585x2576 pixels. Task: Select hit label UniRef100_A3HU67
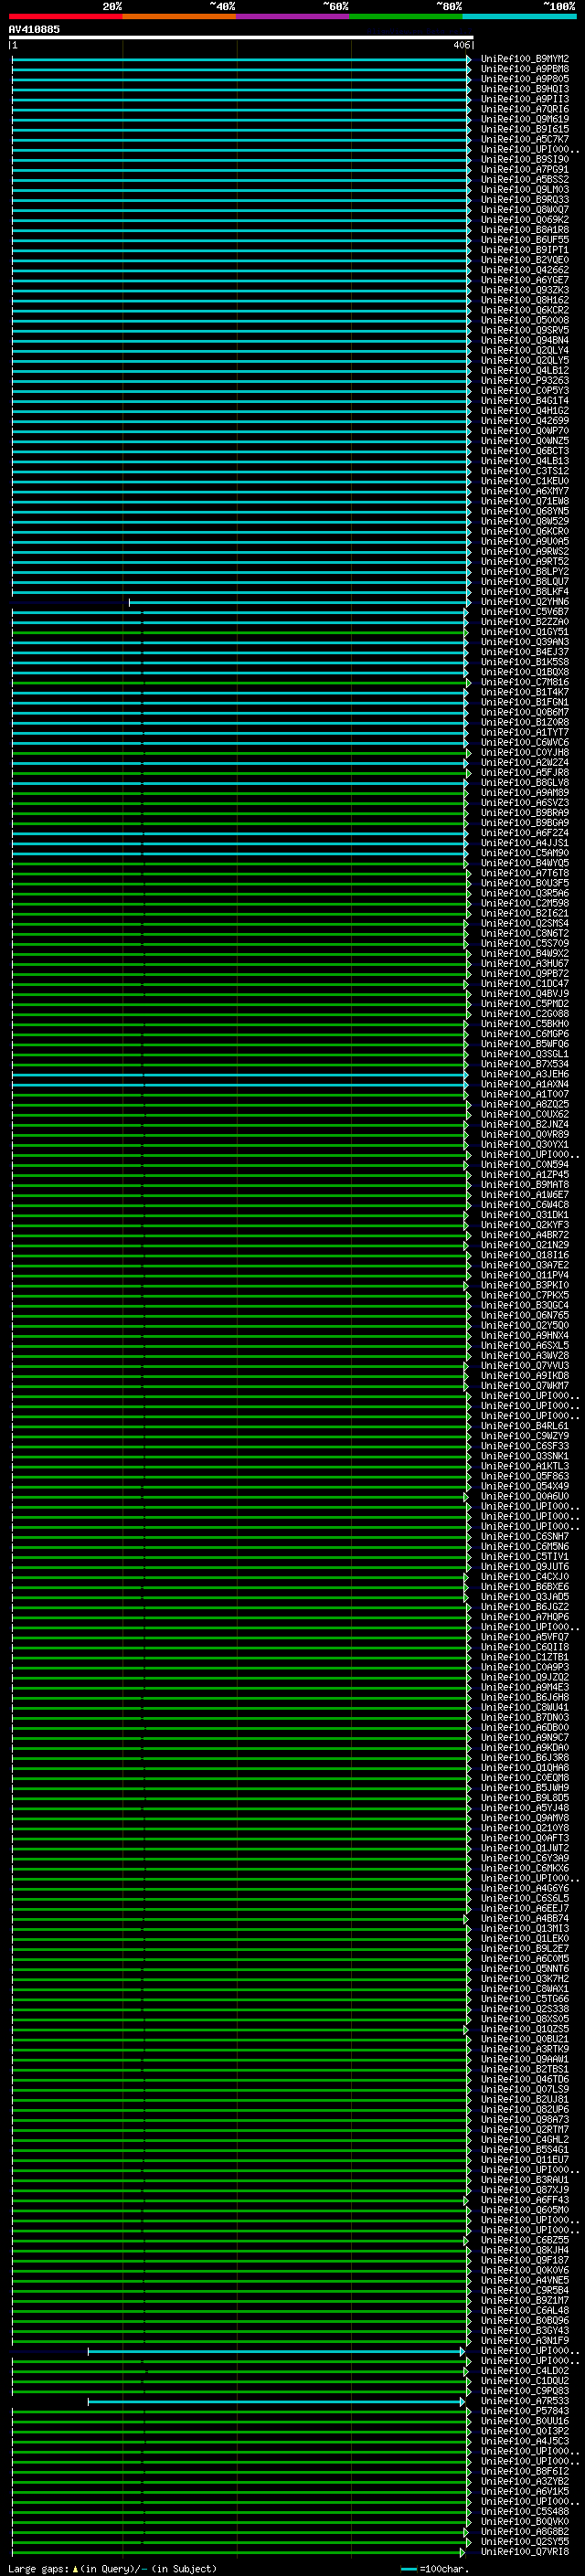pos(525,963)
